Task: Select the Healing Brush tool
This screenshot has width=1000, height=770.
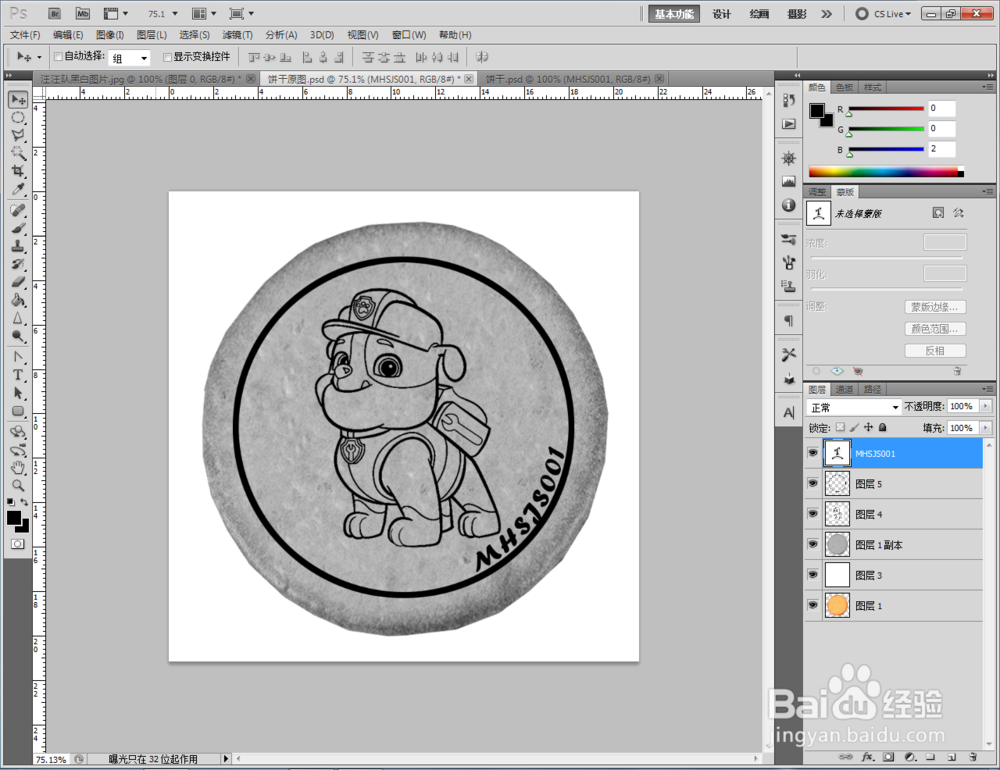Action: click(x=18, y=211)
